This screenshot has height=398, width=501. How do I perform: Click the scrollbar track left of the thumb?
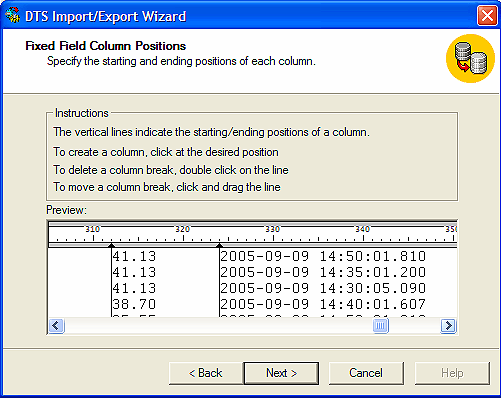click(x=218, y=325)
